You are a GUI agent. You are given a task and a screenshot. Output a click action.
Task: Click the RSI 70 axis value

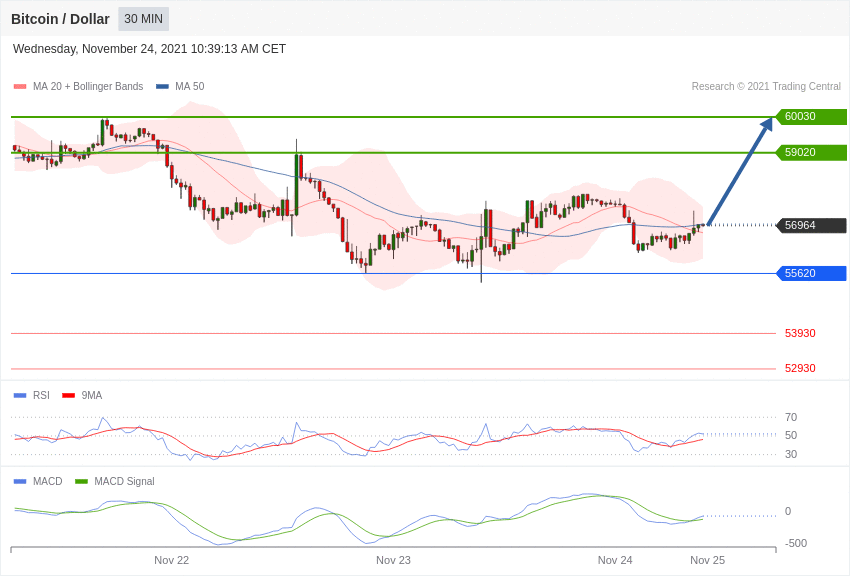point(791,417)
